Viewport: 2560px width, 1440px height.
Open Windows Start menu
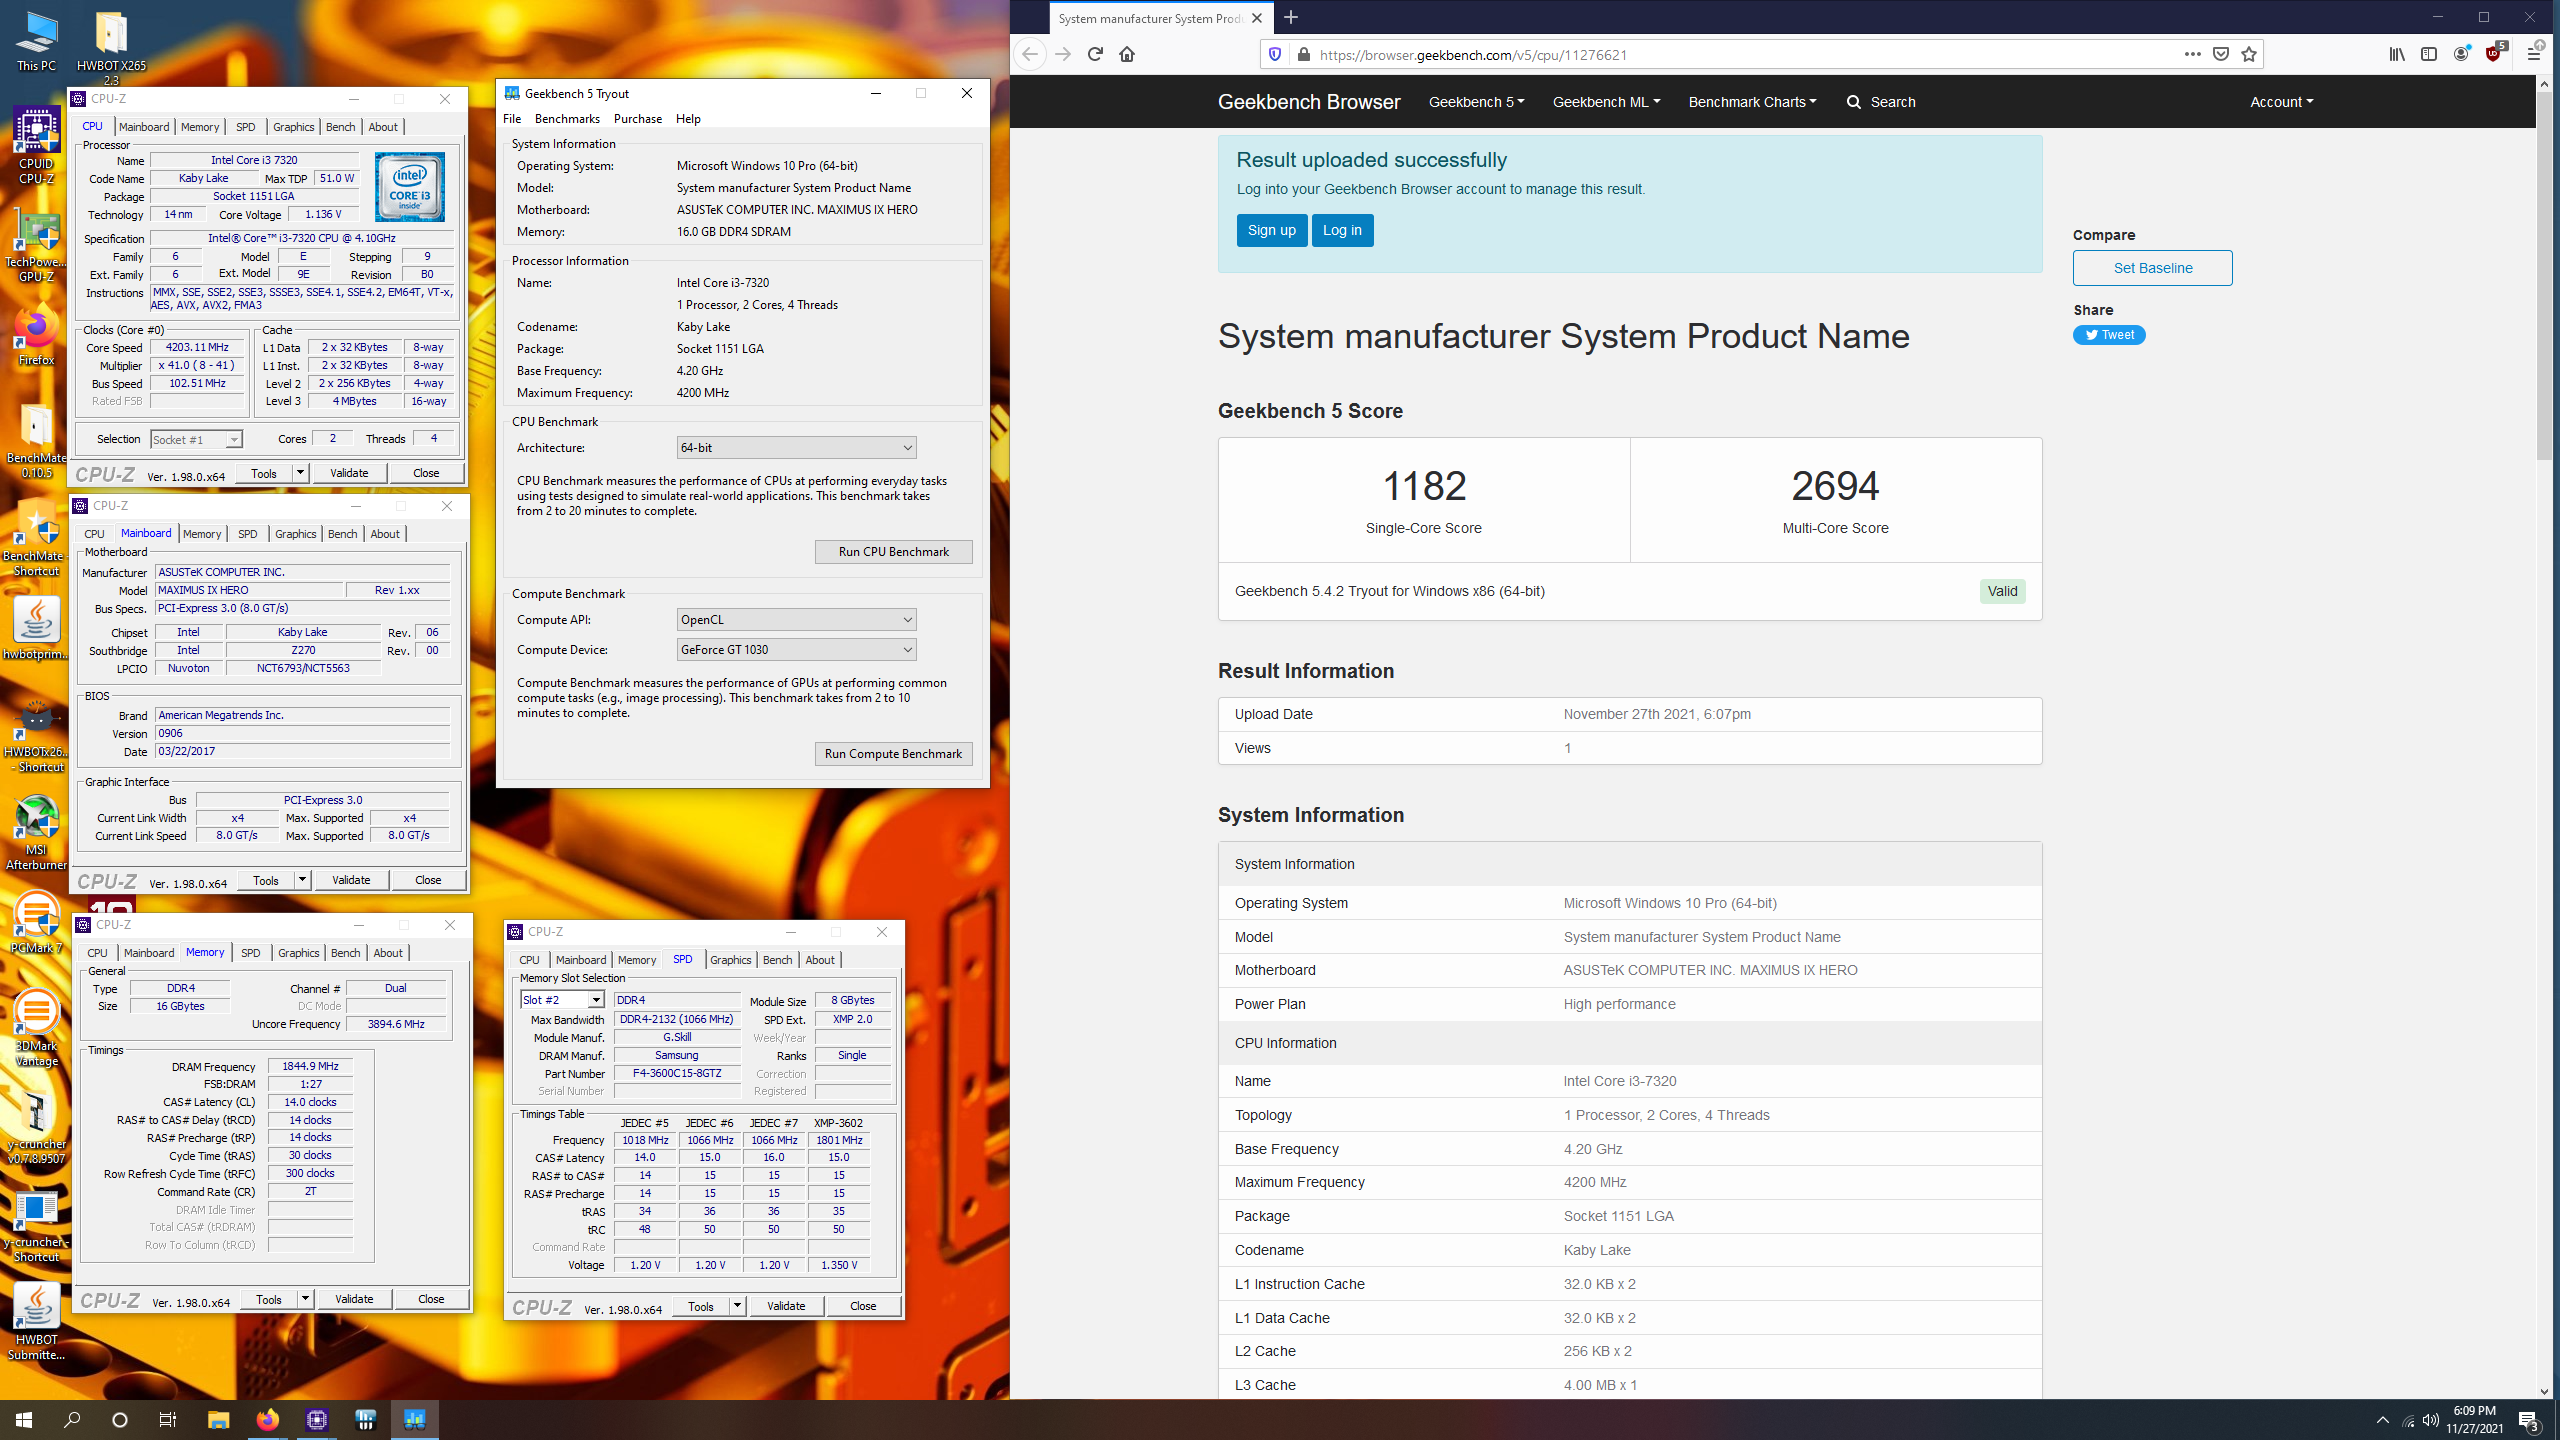[x=24, y=1419]
